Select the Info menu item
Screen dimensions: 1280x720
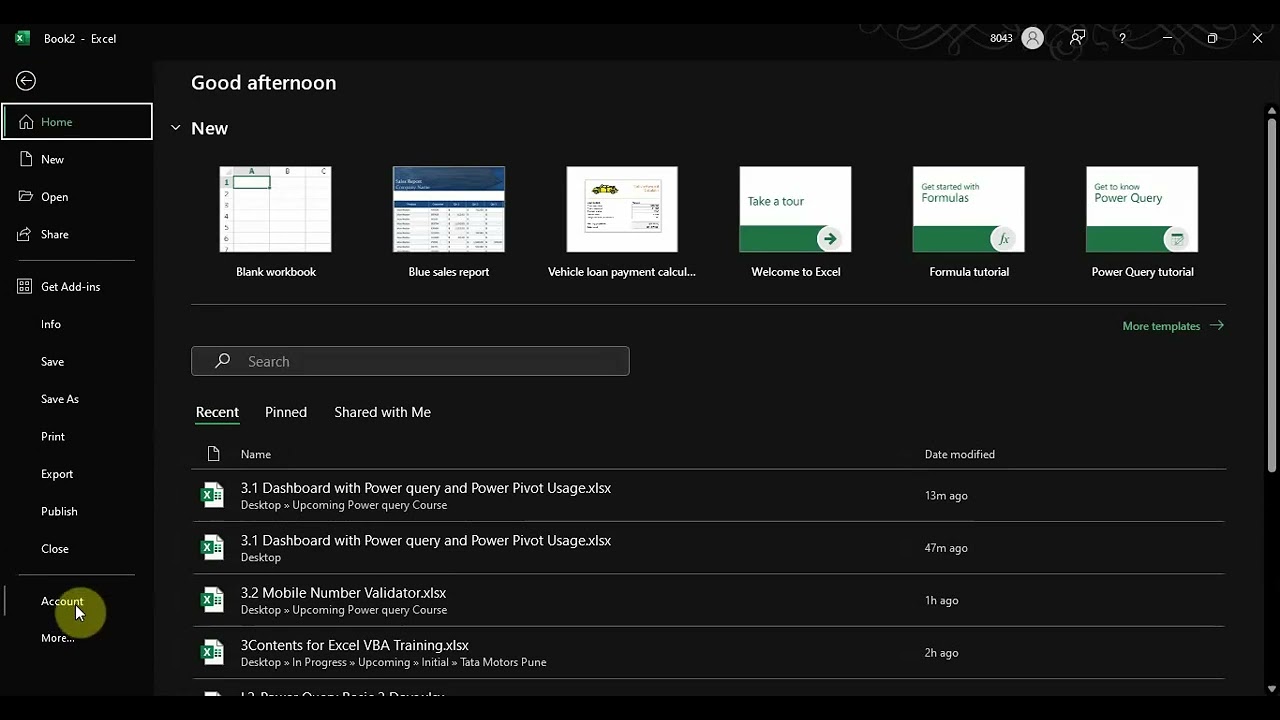click(51, 324)
